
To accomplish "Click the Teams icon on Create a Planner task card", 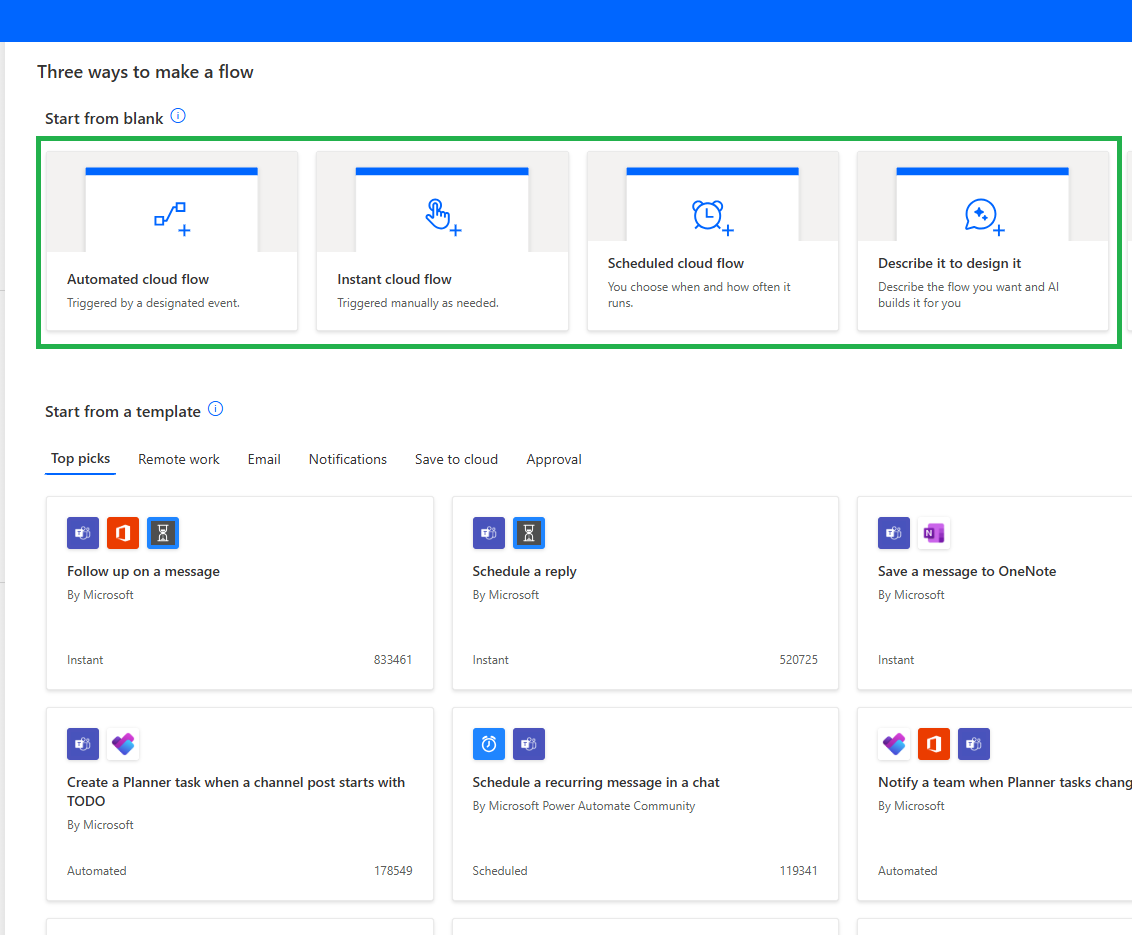I will [x=83, y=744].
